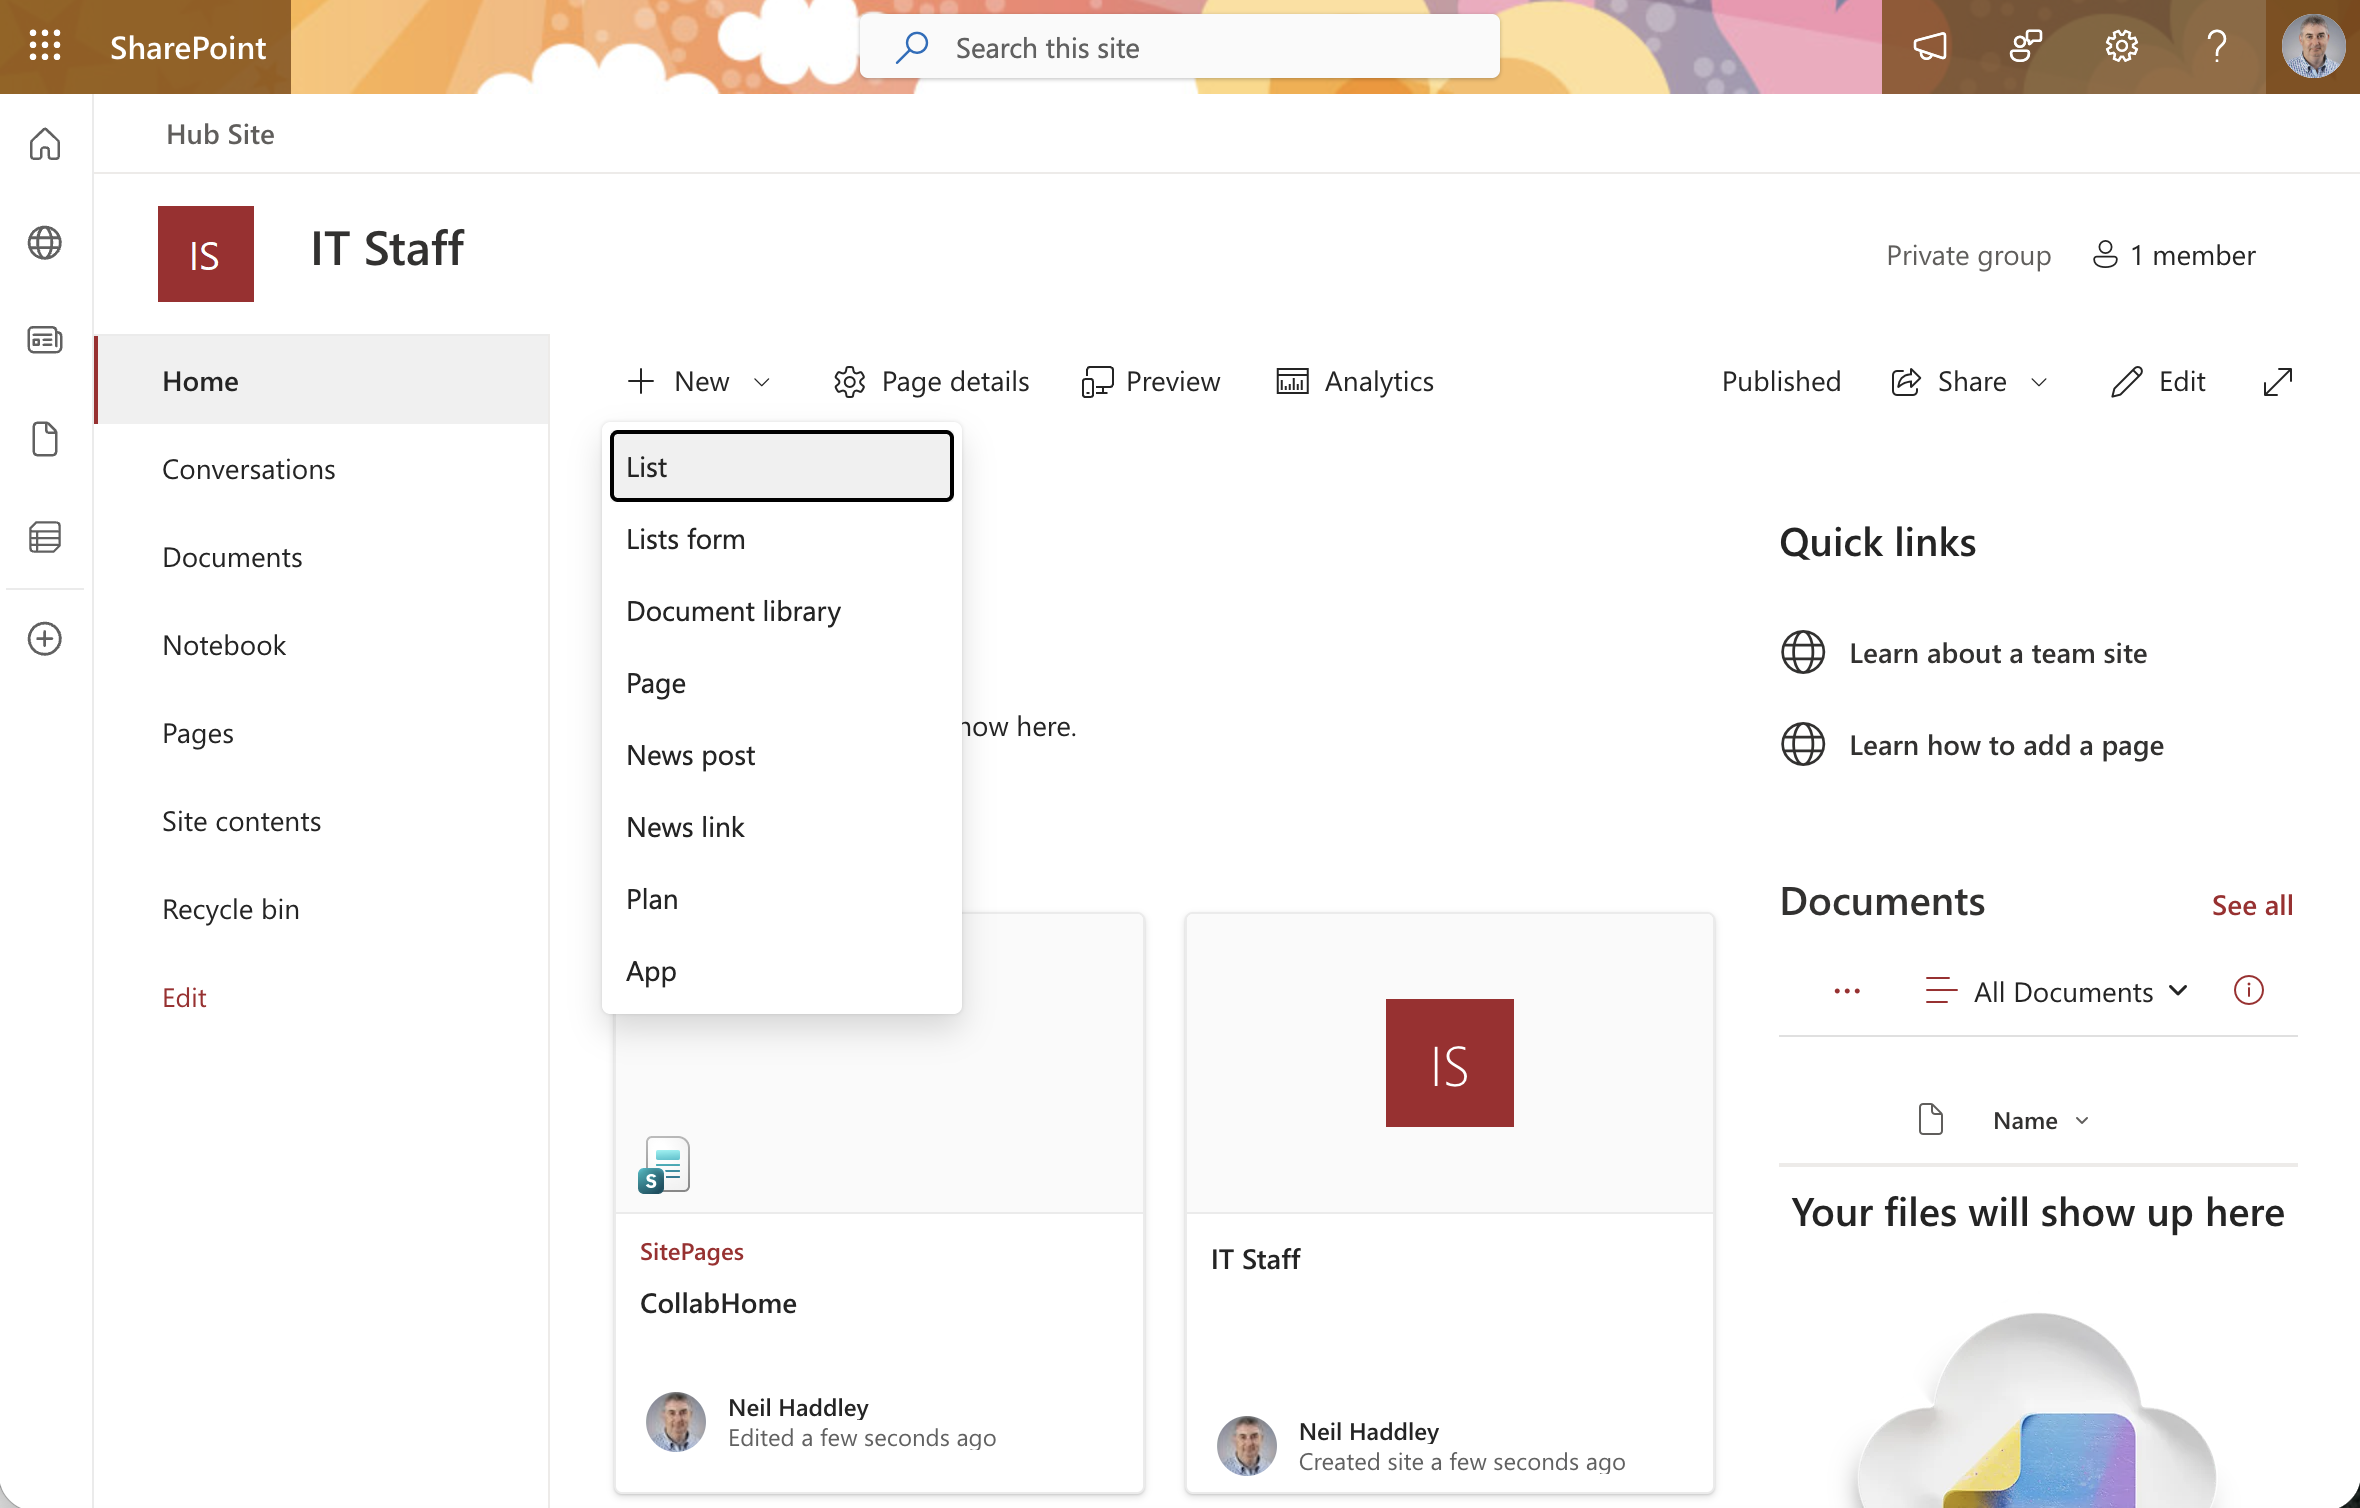The height and width of the screenshot is (1508, 2360).
Task: Open Recycle bin in site navigation
Action: (x=322, y=909)
